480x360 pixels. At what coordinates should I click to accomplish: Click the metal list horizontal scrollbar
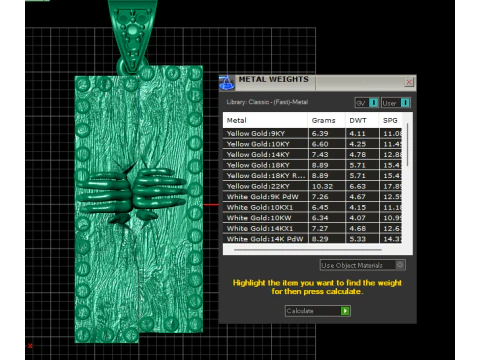coord(308,249)
